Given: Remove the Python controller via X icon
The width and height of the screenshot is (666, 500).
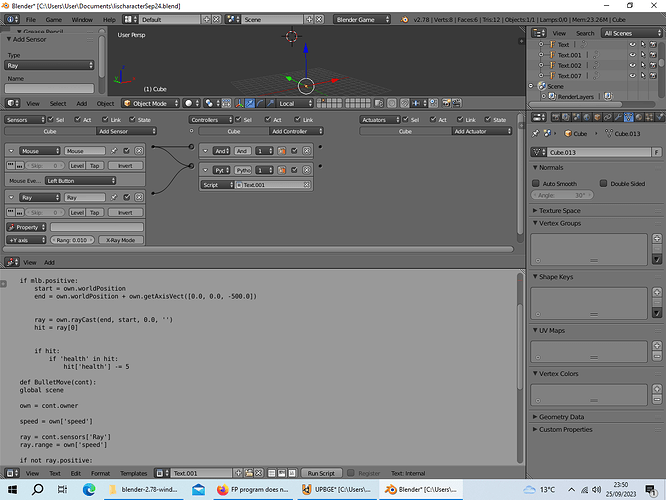Looking at the screenshot, I should (307, 170).
